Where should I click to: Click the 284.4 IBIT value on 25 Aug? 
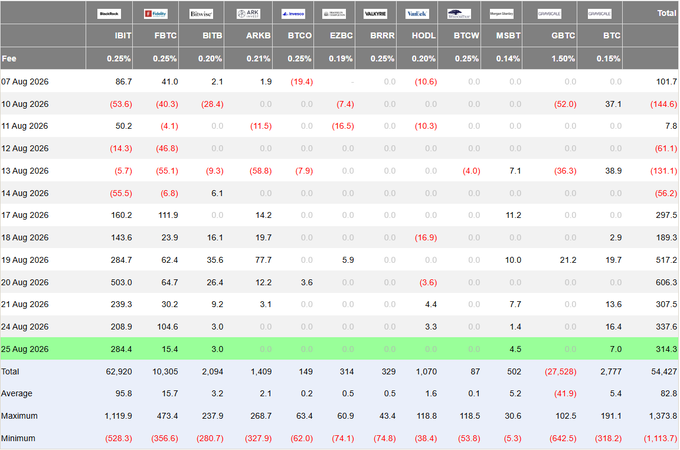[x=121, y=349]
